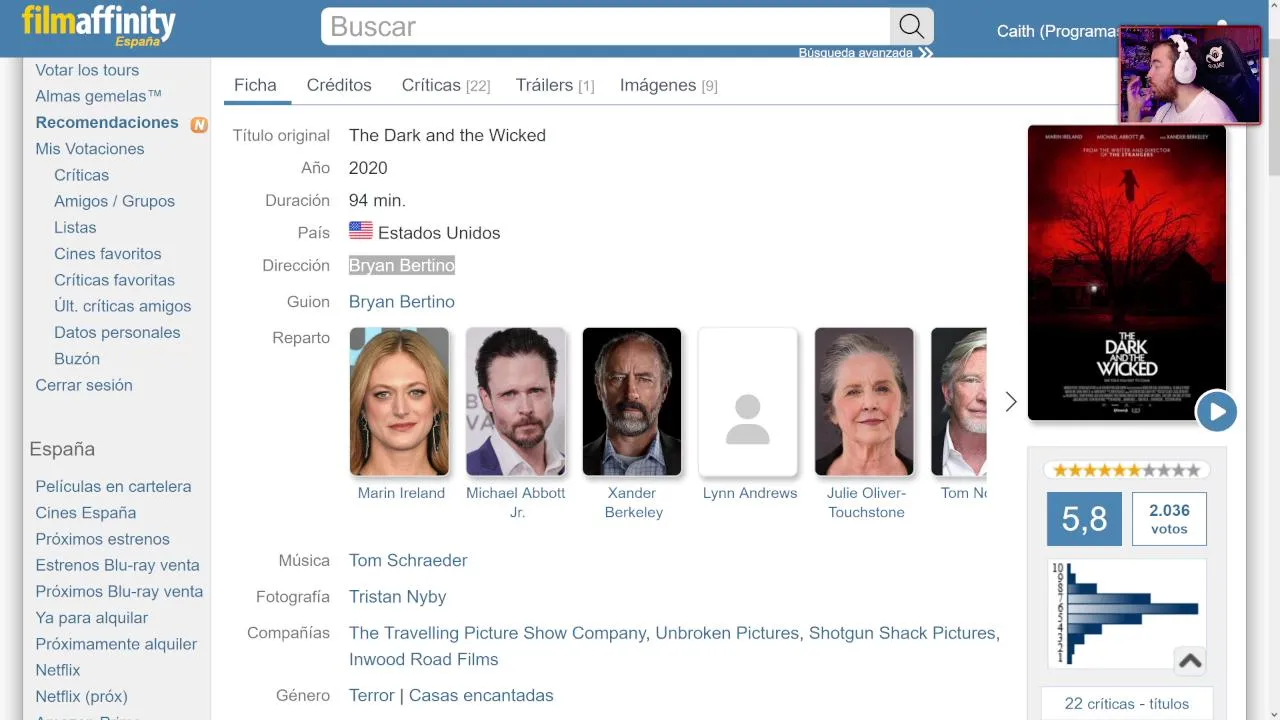Open Próximos estrenos
The image size is (1280, 720).
102,539
